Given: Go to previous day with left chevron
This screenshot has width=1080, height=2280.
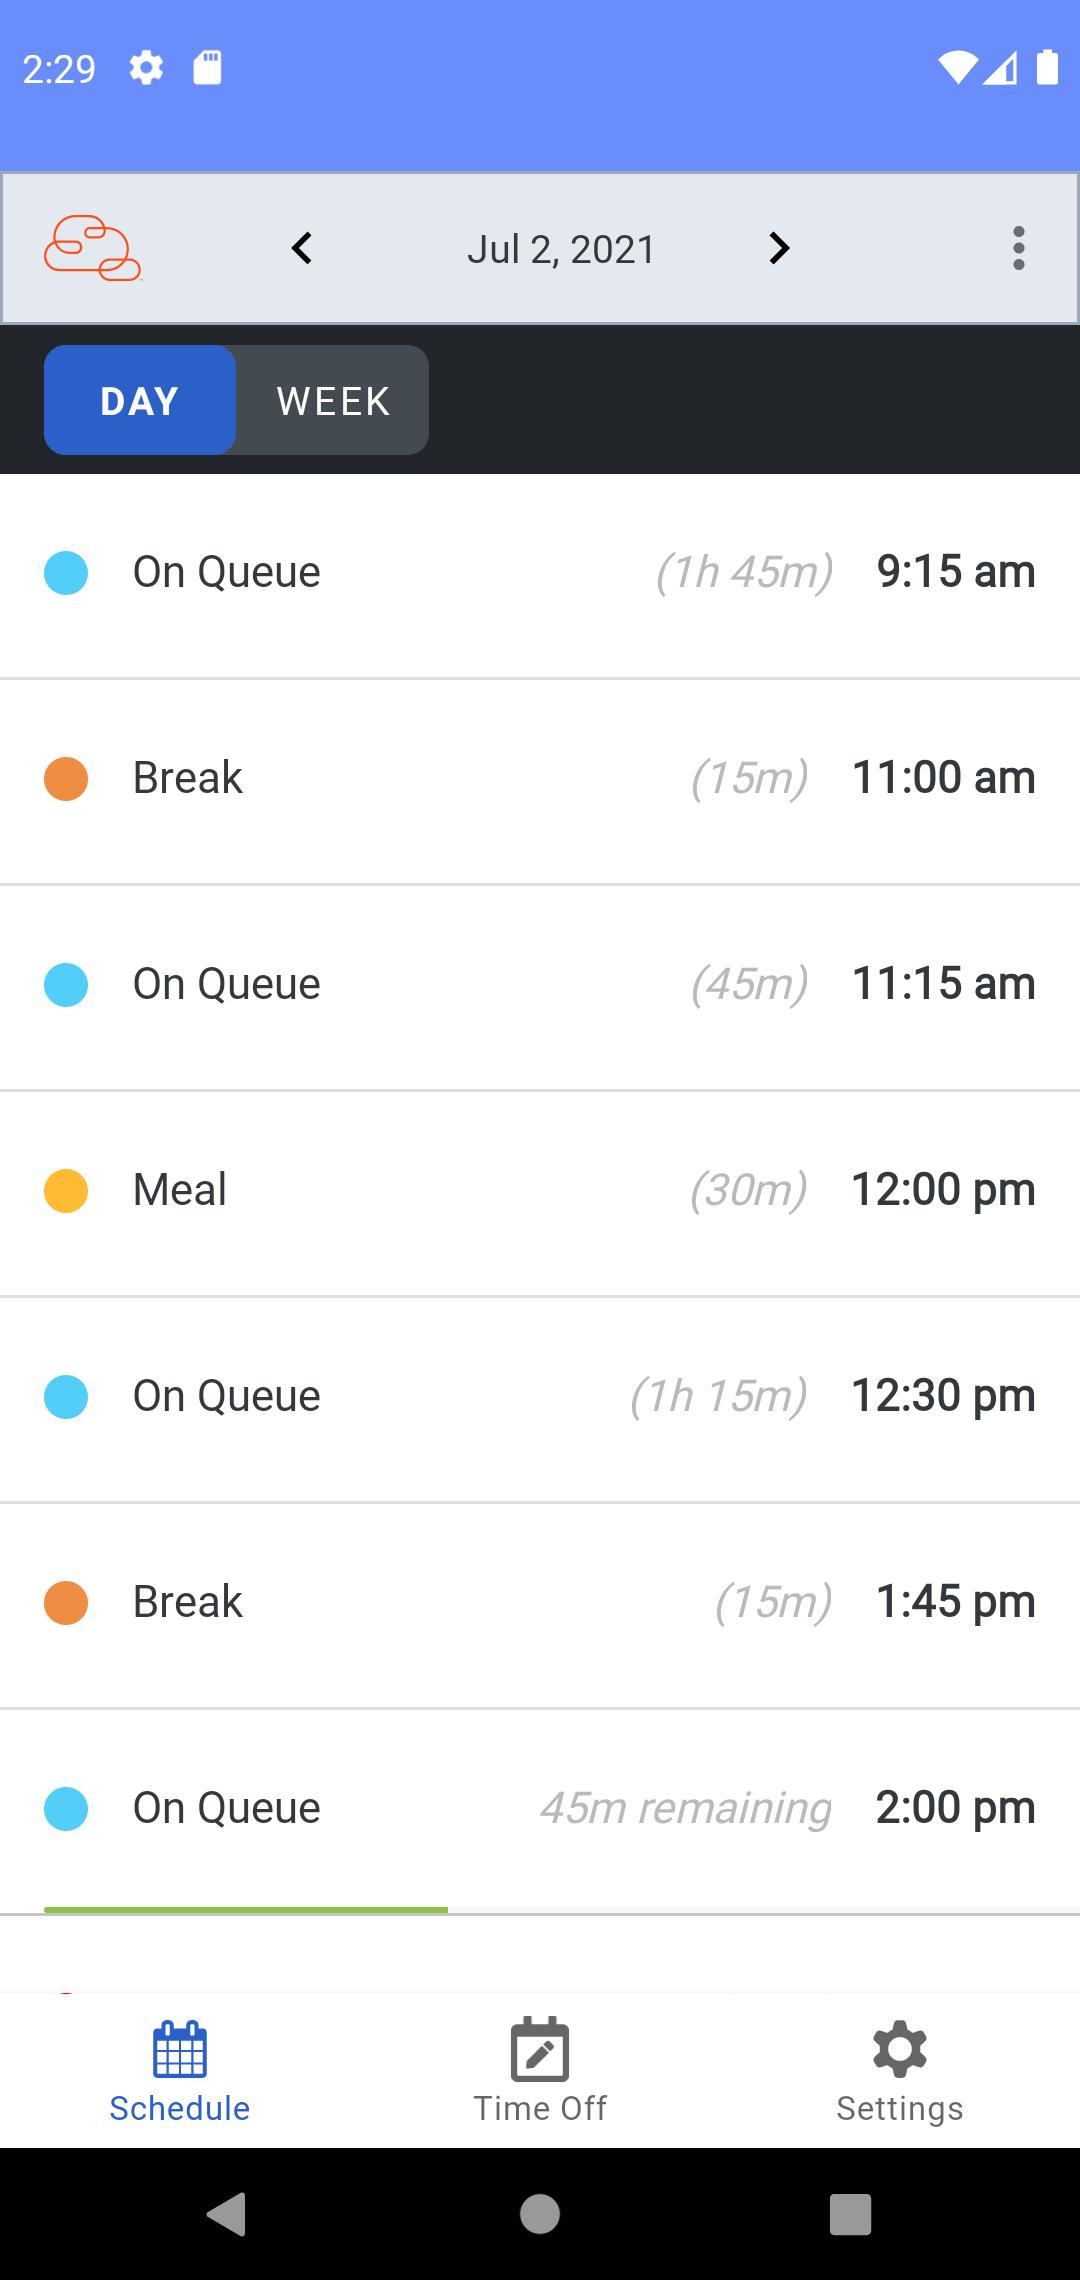Looking at the screenshot, I should point(302,248).
